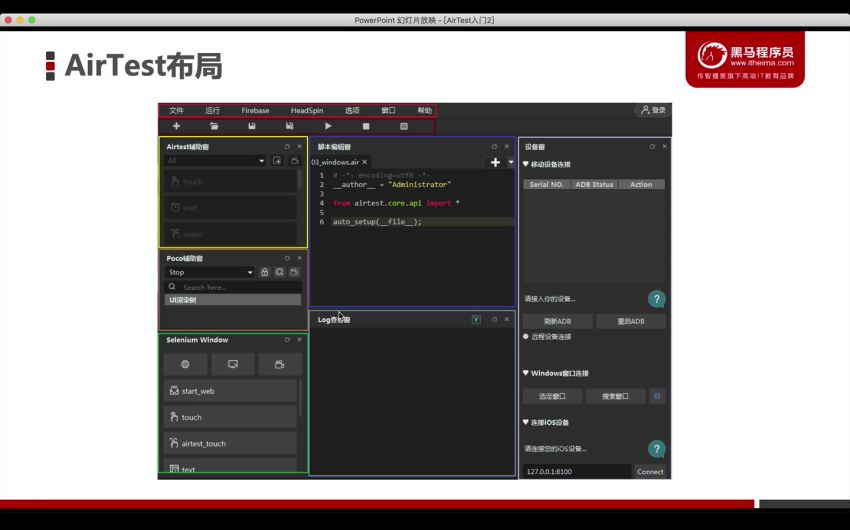Open the 帮助 menu
The height and width of the screenshot is (530, 850).
[424, 111]
